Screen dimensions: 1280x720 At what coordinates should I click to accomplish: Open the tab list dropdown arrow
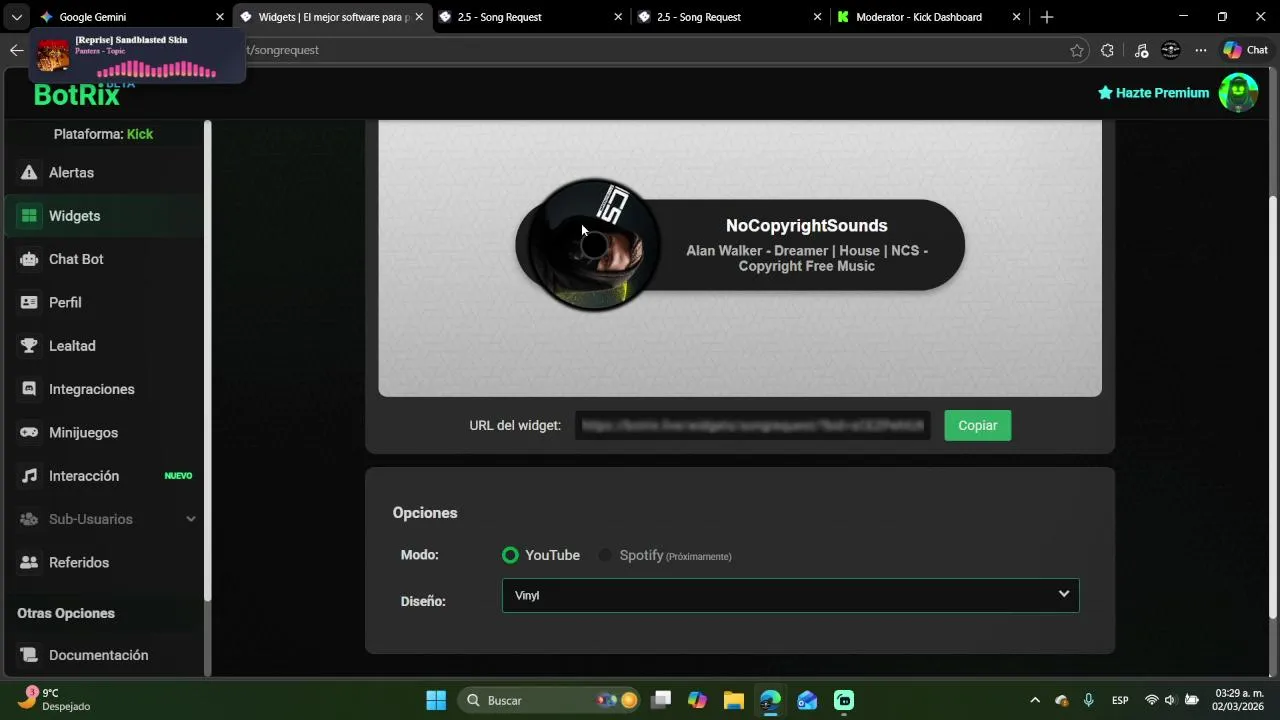pos(16,17)
